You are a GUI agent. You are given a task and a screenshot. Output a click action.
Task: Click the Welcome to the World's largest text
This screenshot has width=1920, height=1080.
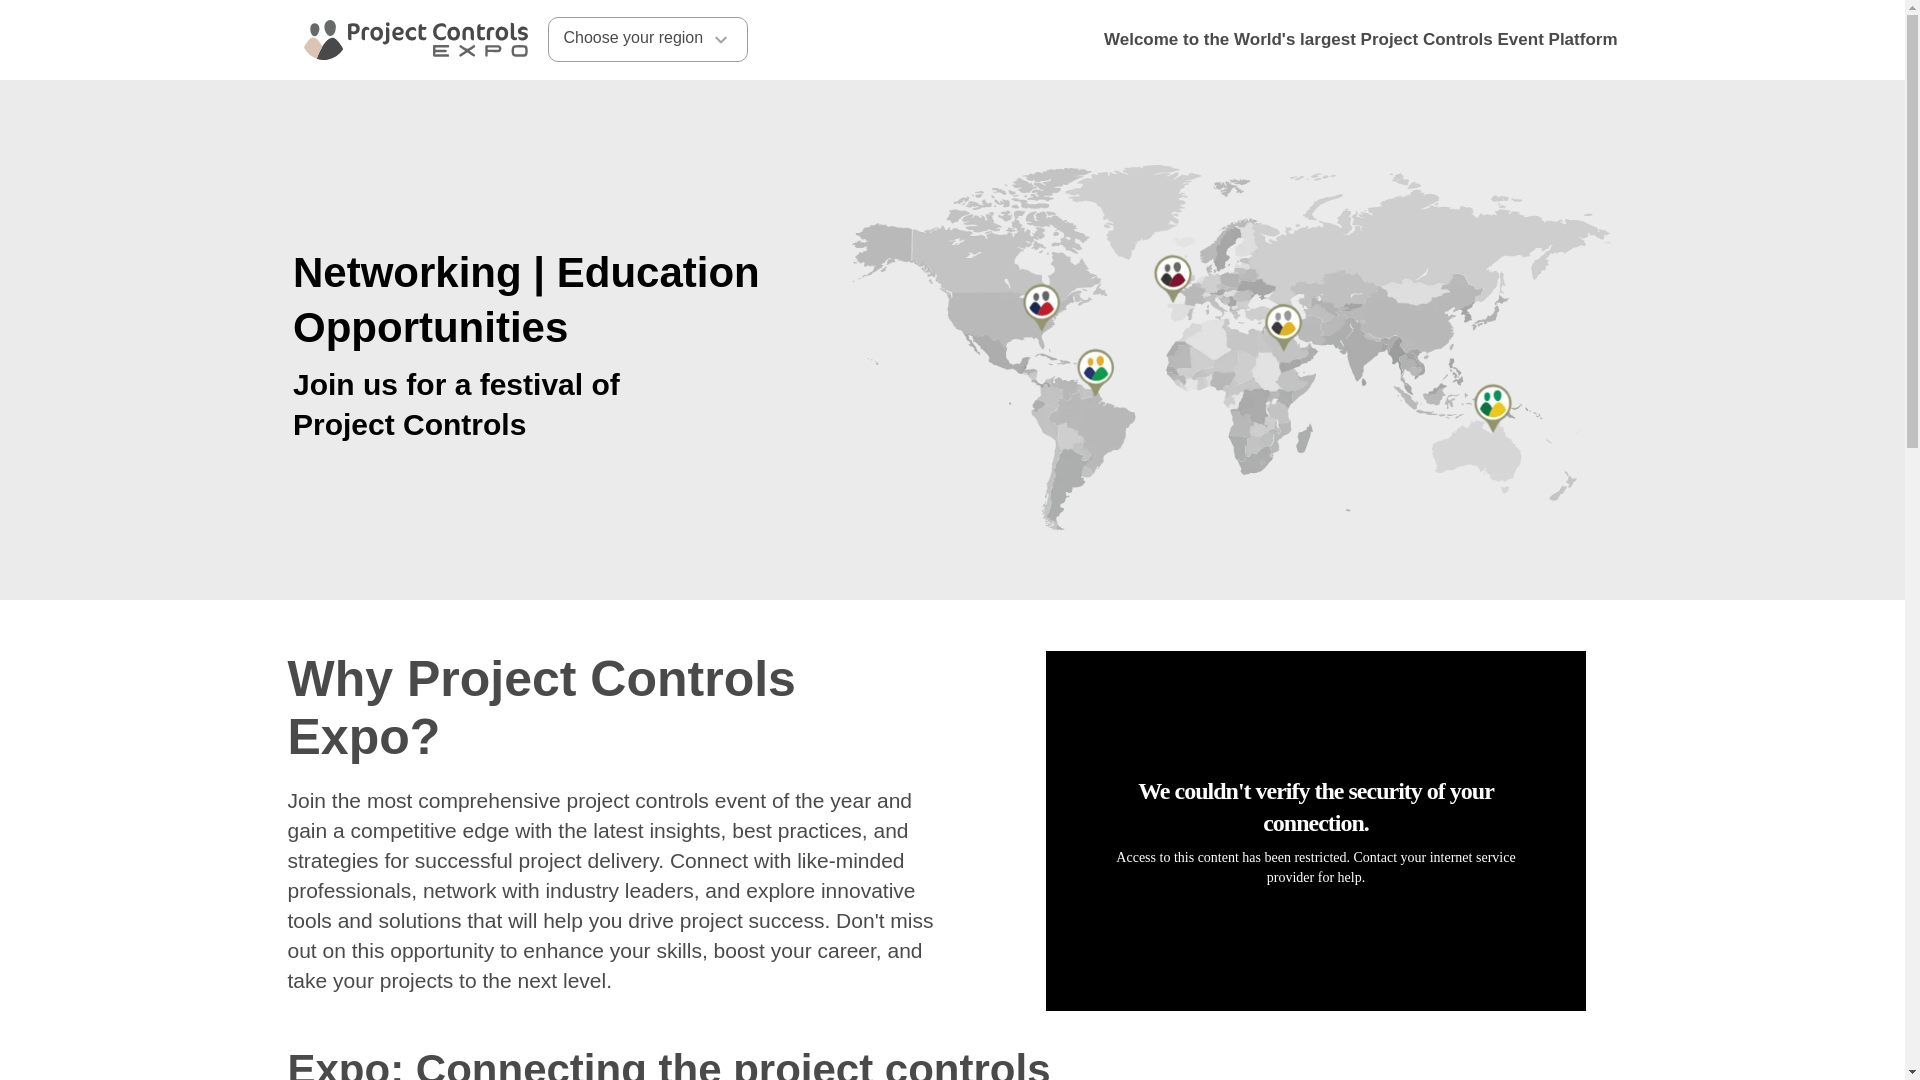pos(1360,40)
